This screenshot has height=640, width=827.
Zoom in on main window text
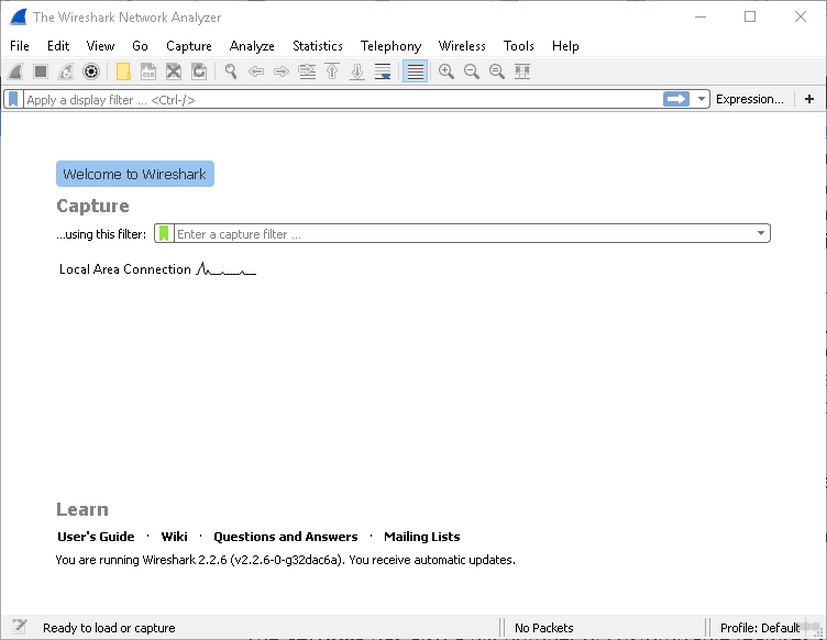[x=446, y=71]
